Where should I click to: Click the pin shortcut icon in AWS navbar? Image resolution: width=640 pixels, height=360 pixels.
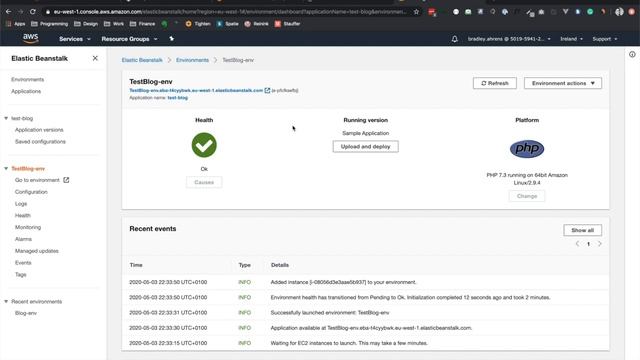click(x=171, y=39)
